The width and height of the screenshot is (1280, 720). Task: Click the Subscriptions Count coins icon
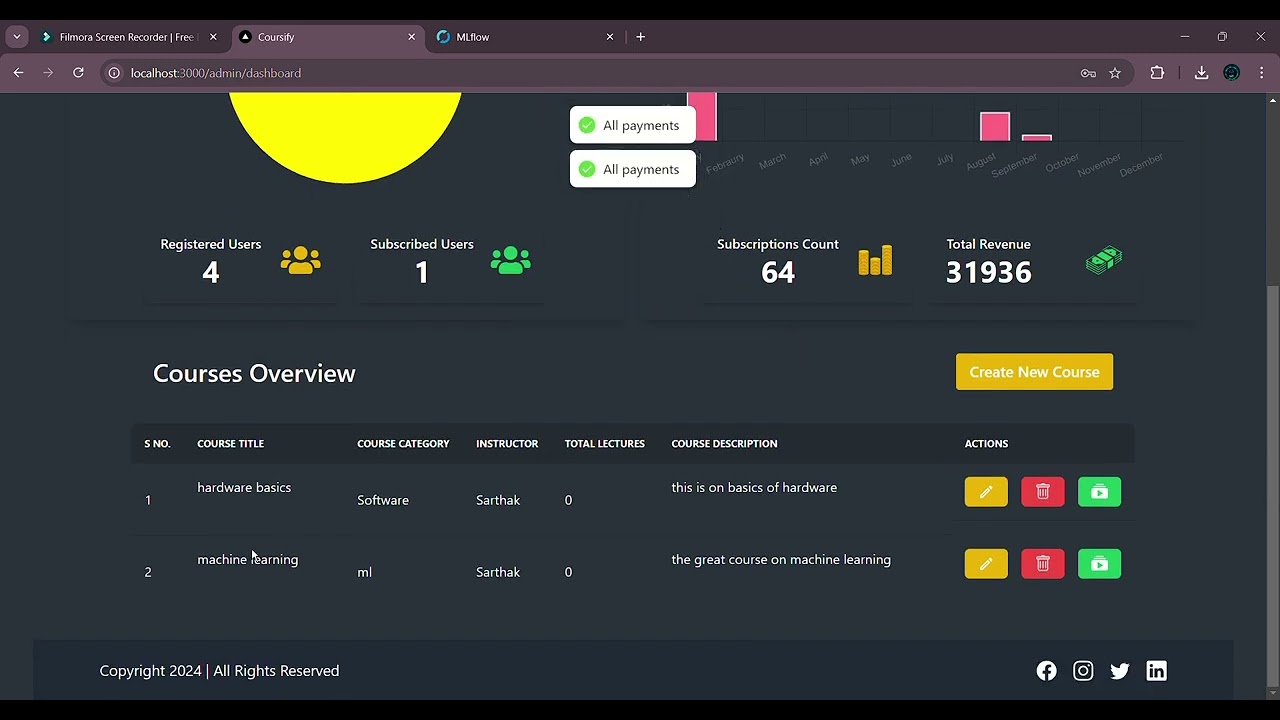875,260
